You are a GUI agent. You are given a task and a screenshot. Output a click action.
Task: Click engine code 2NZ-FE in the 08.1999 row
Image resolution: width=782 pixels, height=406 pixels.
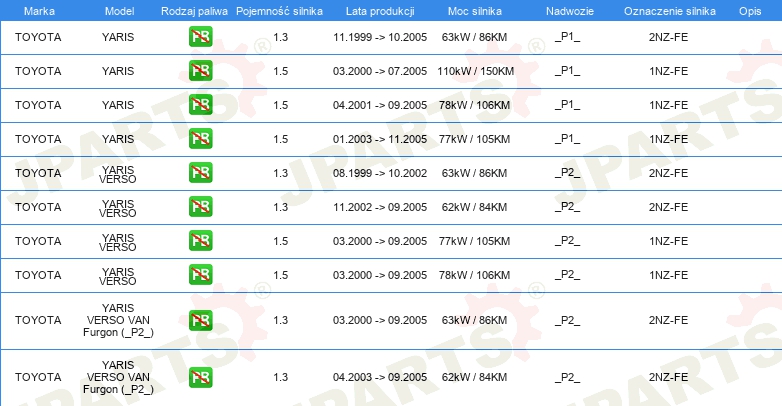tap(668, 173)
